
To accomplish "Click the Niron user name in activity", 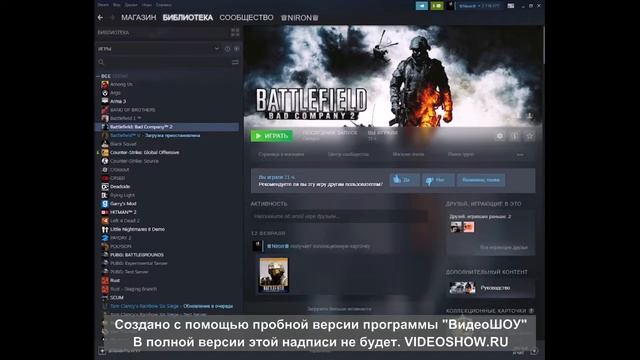I will pyautogui.click(x=278, y=246).
